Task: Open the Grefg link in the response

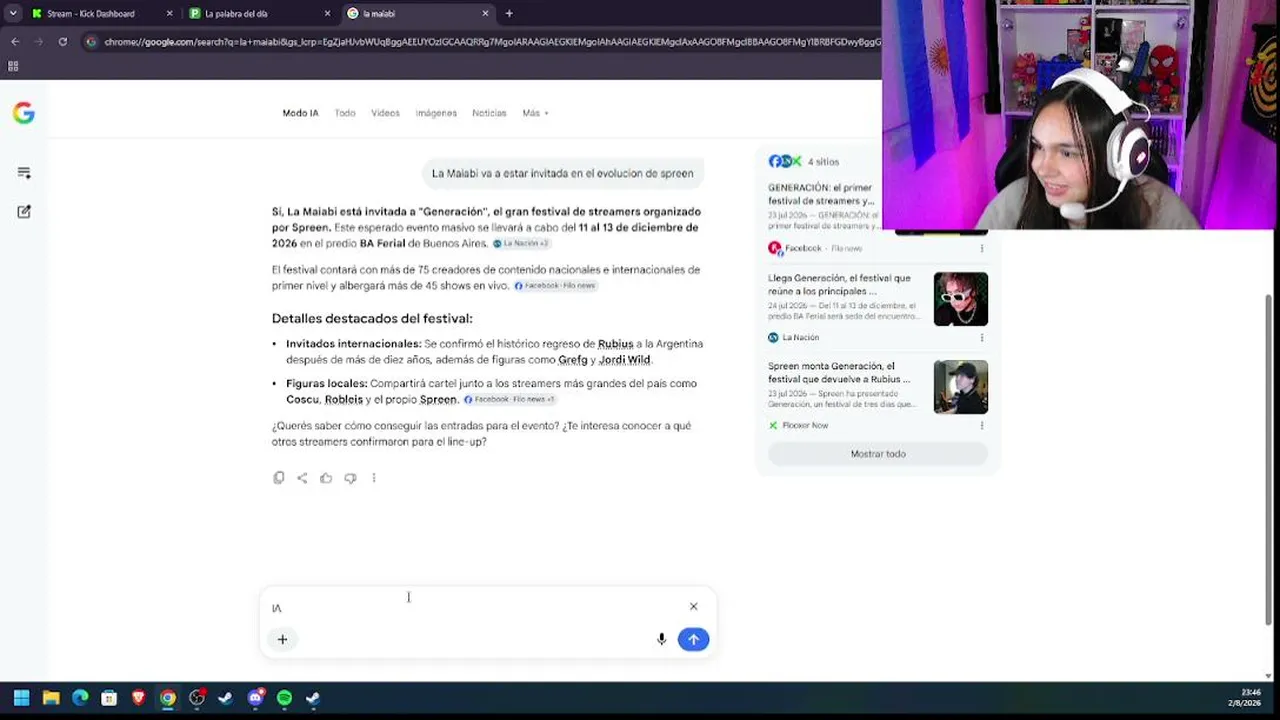Action: pyautogui.click(x=573, y=360)
